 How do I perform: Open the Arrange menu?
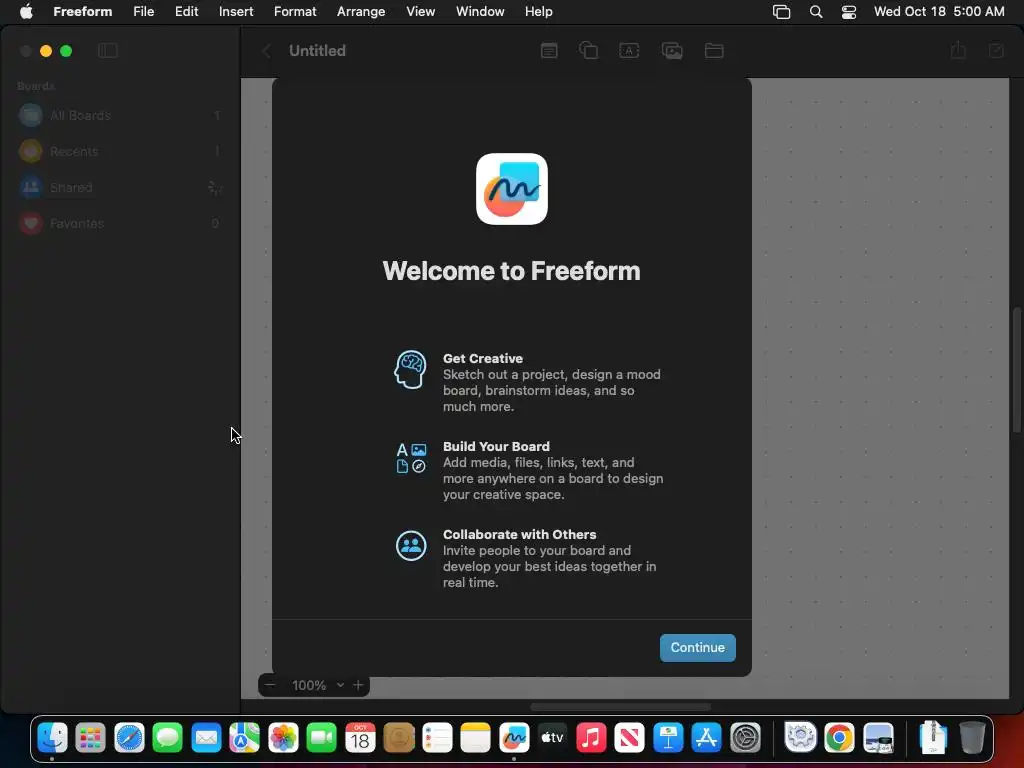tap(361, 11)
